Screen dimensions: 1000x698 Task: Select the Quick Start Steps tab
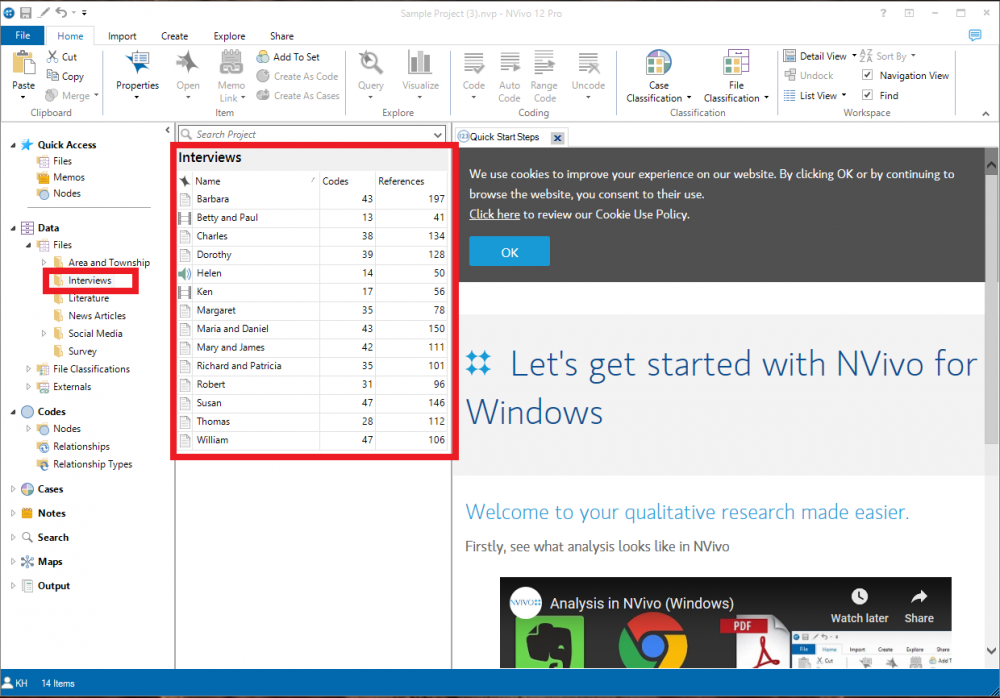[504, 137]
